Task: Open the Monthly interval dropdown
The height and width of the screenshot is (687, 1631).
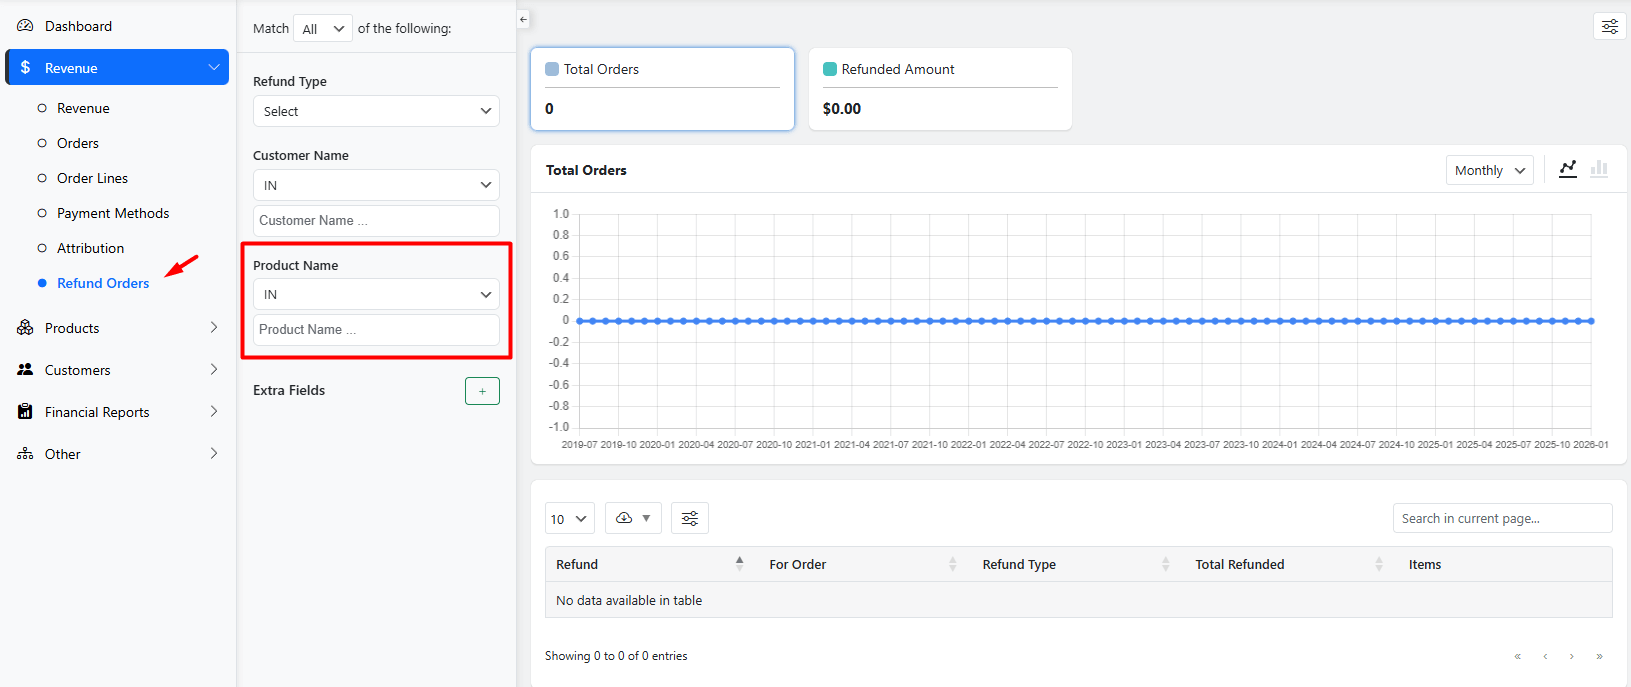Action: 1488,170
